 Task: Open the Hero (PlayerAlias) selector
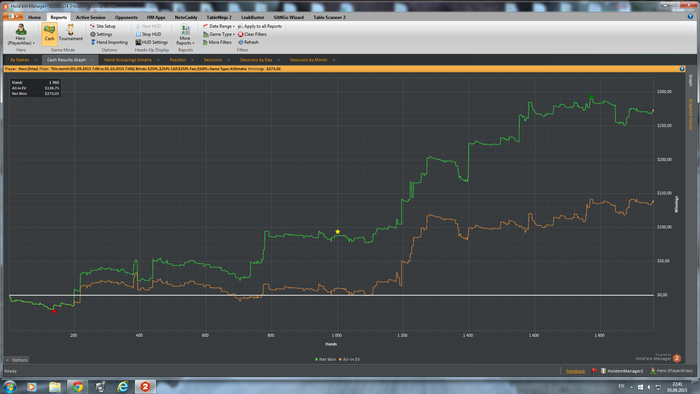pyautogui.click(x=21, y=35)
